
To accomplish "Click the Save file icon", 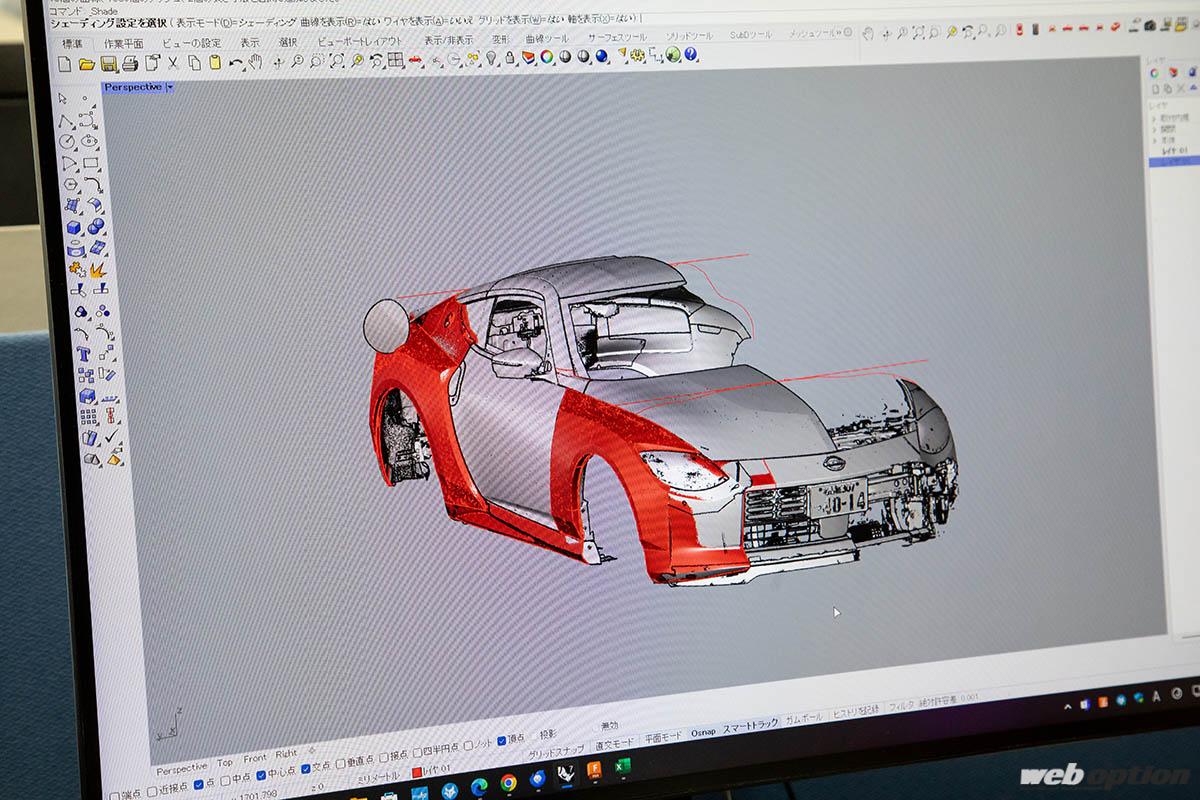I will pos(107,64).
